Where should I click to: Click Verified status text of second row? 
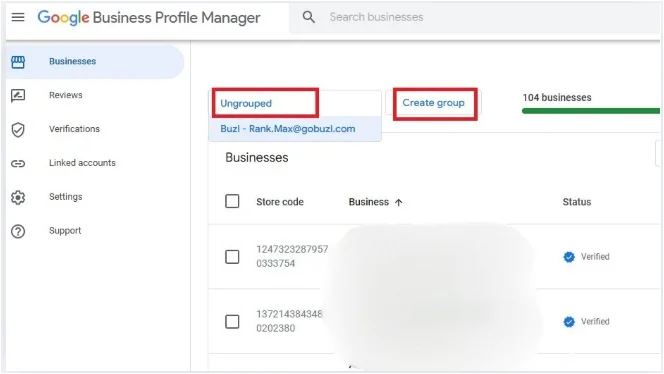[595, 321]
